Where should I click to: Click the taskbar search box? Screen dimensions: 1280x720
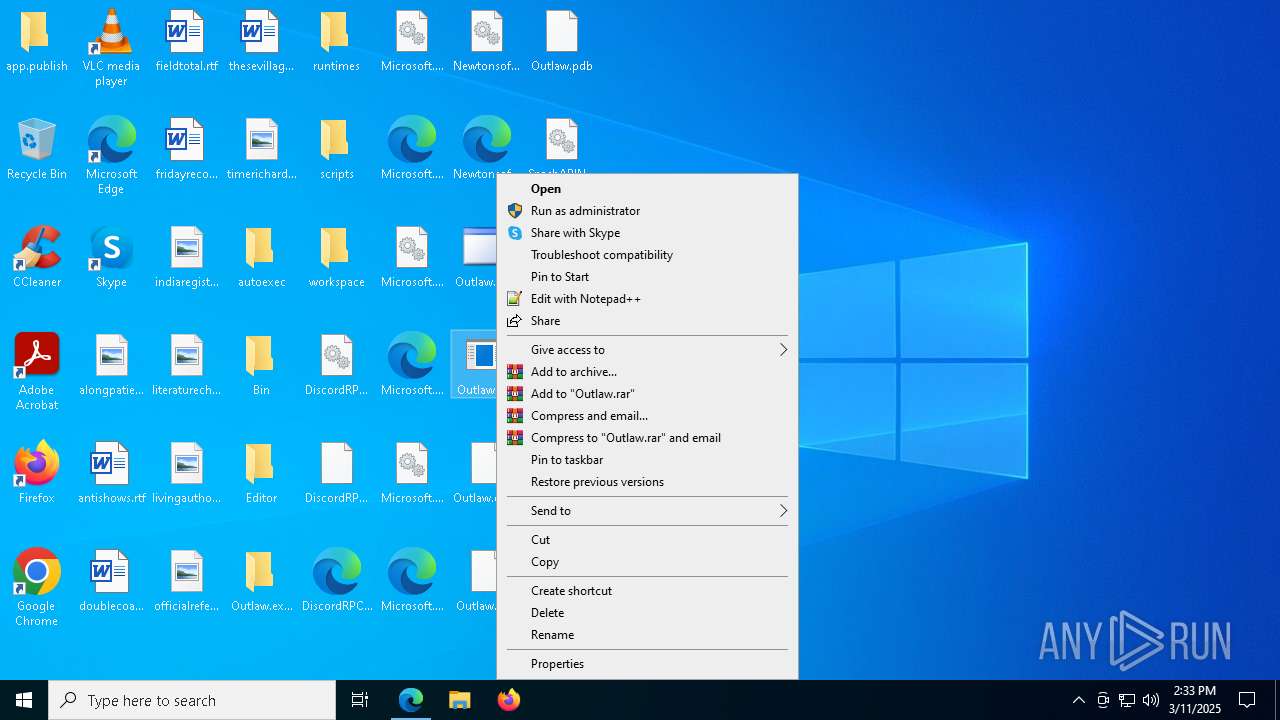[x=192, y=700]
